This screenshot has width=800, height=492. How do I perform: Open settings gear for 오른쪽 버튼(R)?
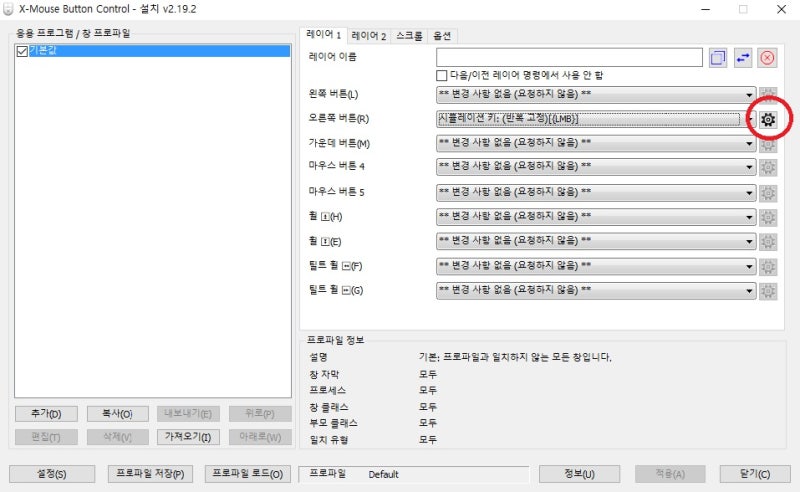click(x=768, y=119)
